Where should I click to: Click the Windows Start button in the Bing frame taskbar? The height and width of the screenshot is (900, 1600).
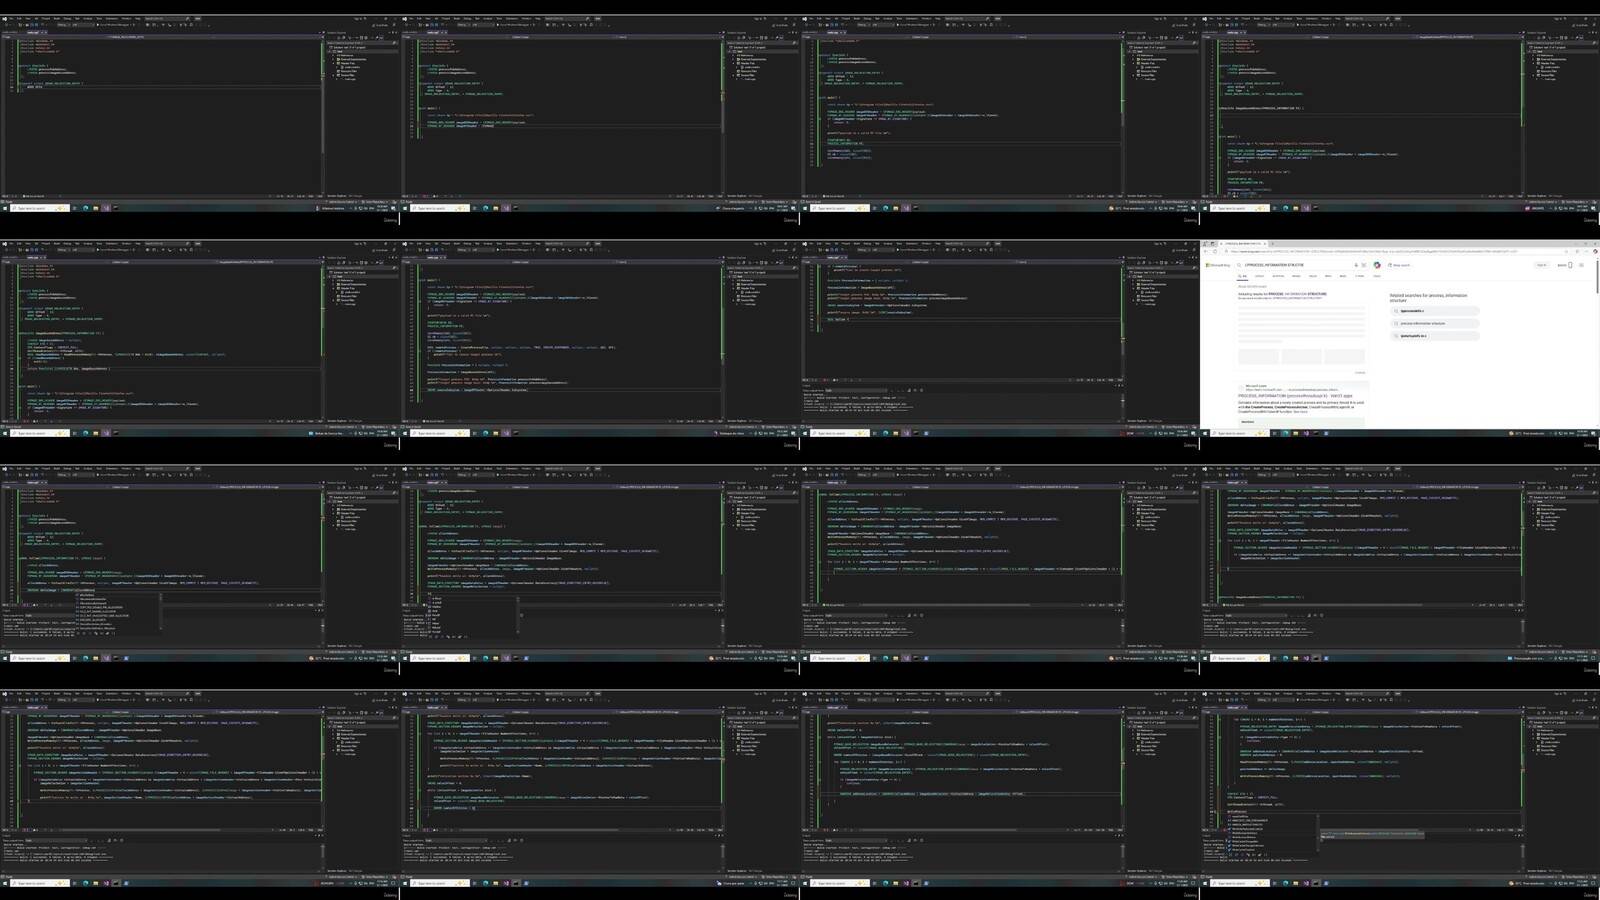tap(1204, 433)
